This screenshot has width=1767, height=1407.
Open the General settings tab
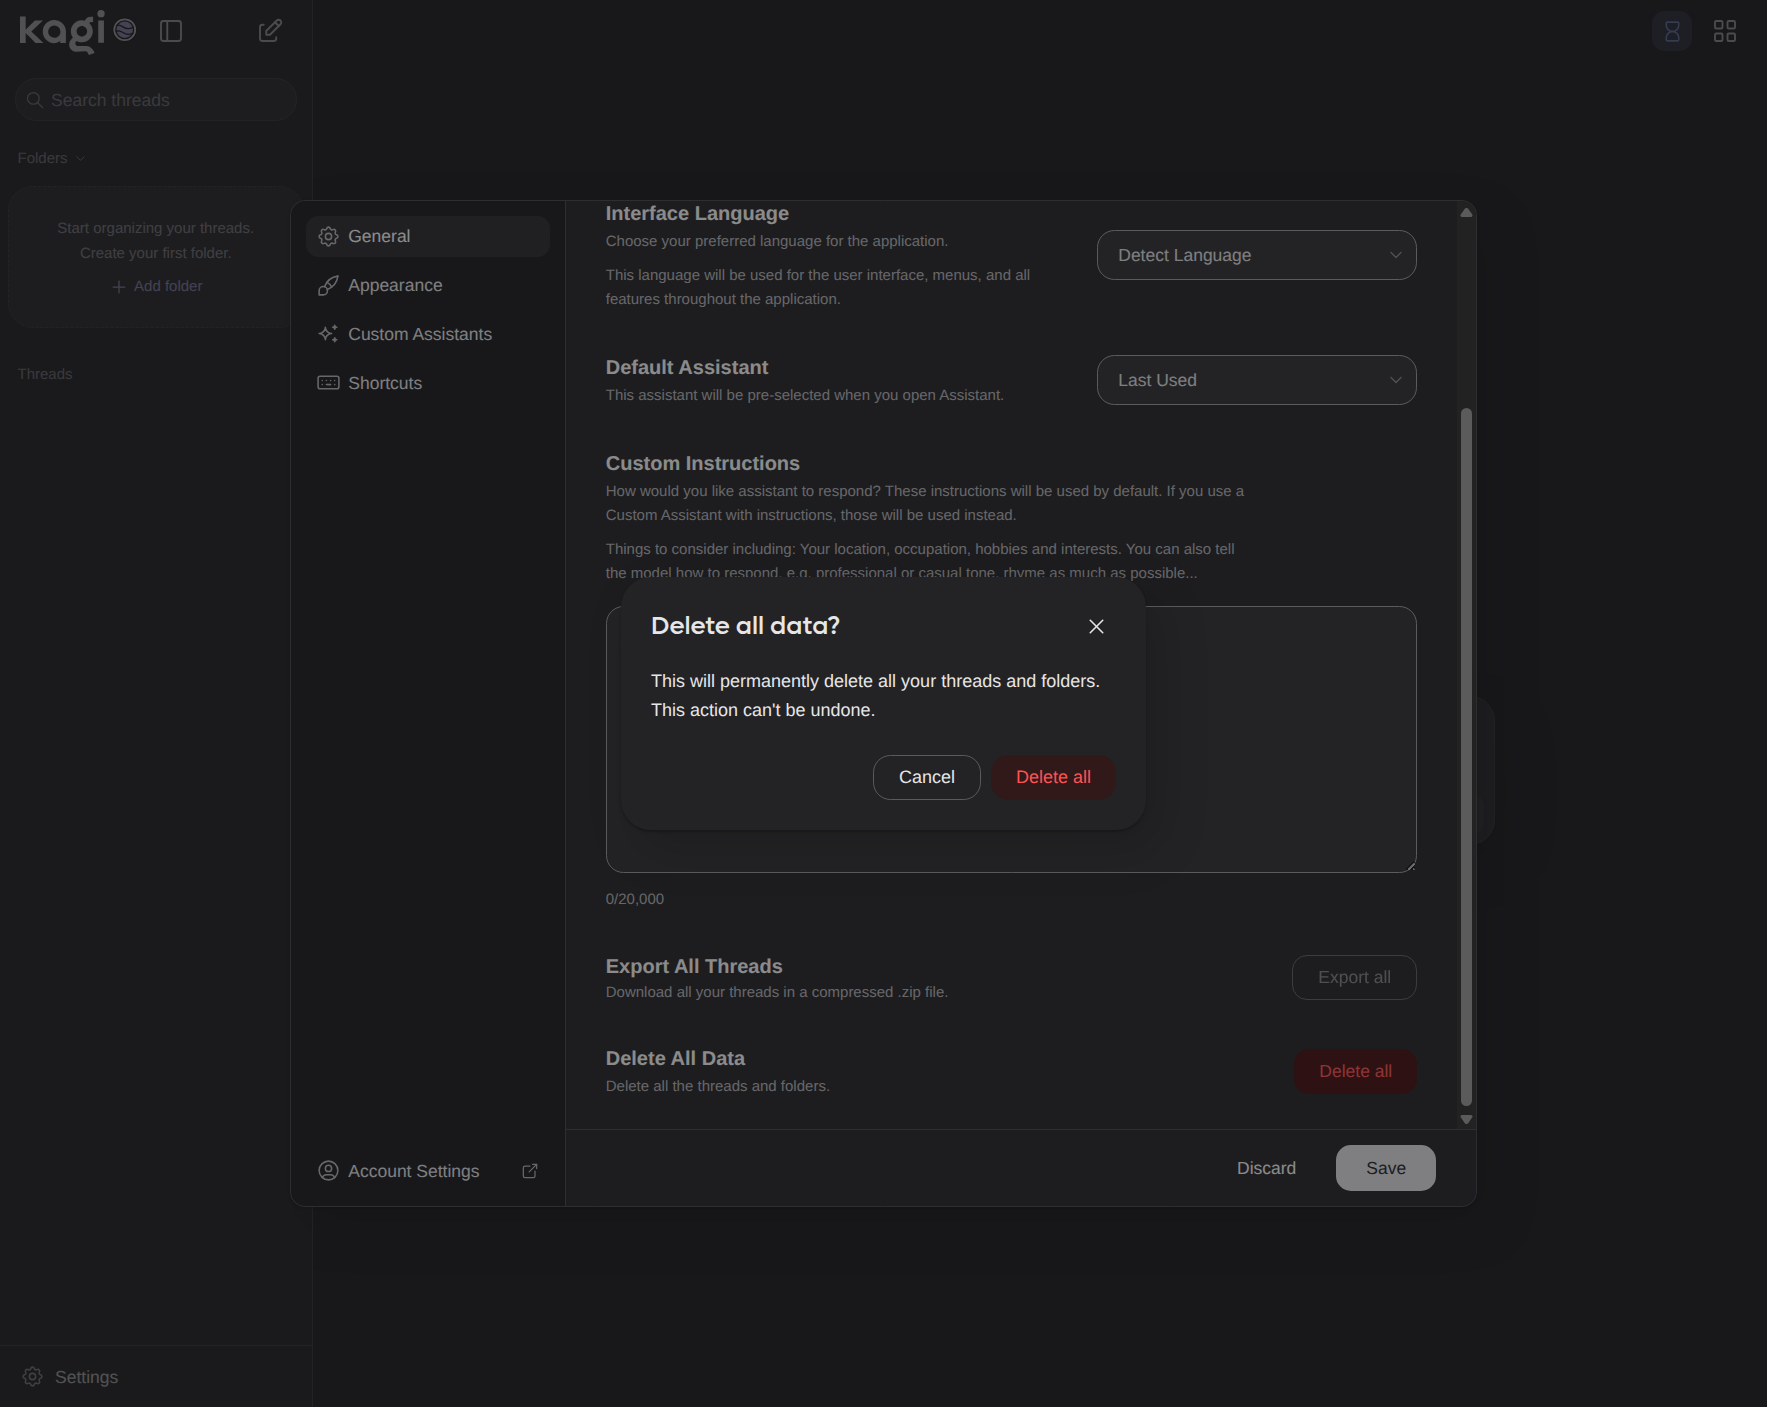(x=428, y=236)
